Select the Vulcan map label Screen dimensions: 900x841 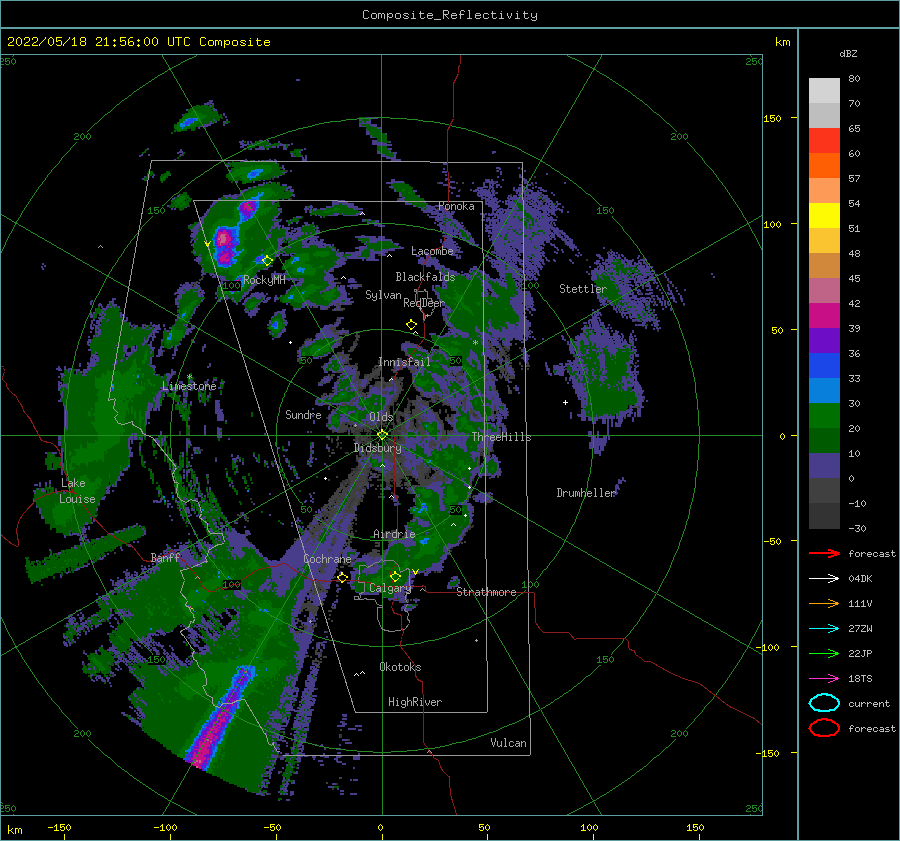pyautogui.click(x=508, y=743)
